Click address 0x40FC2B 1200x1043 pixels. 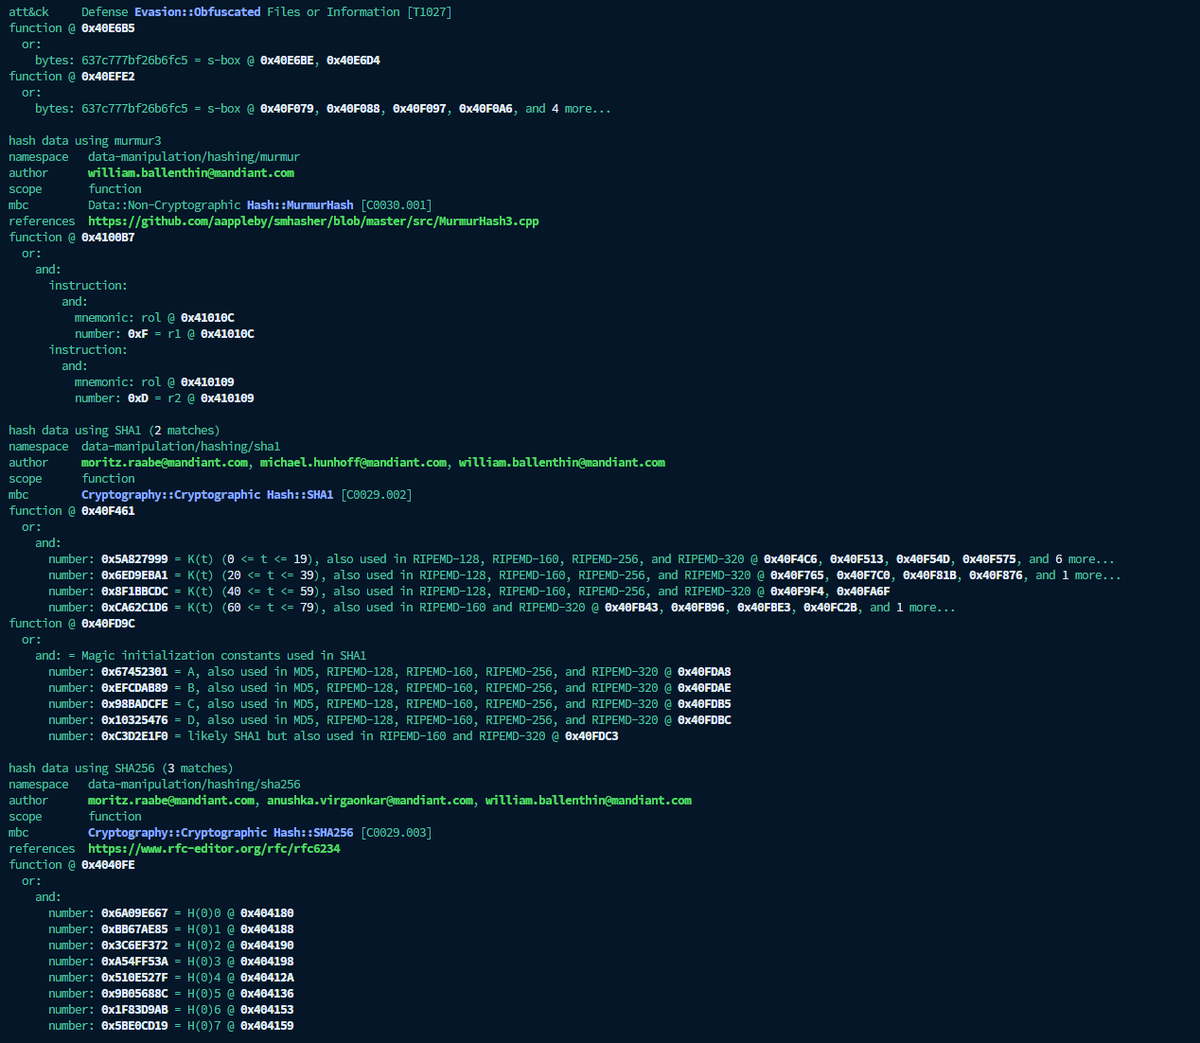tap(830, 607)
